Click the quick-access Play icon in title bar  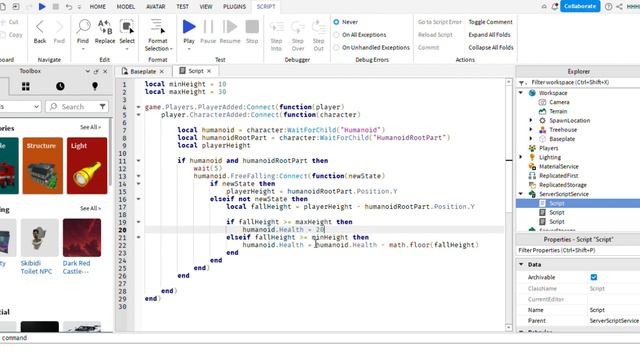point(42,7)
